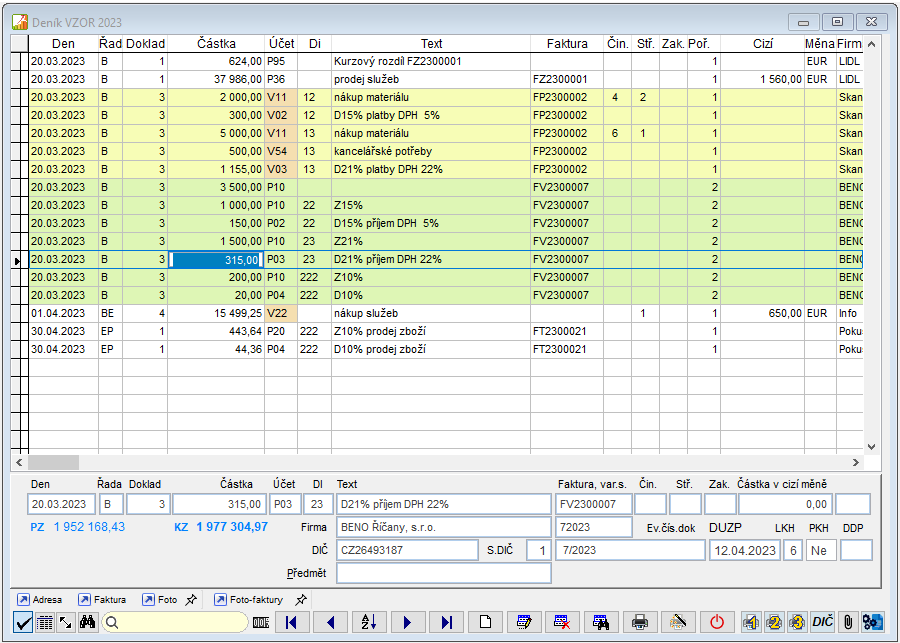Click the blue settings gears icon

click(x=872, y=622)
